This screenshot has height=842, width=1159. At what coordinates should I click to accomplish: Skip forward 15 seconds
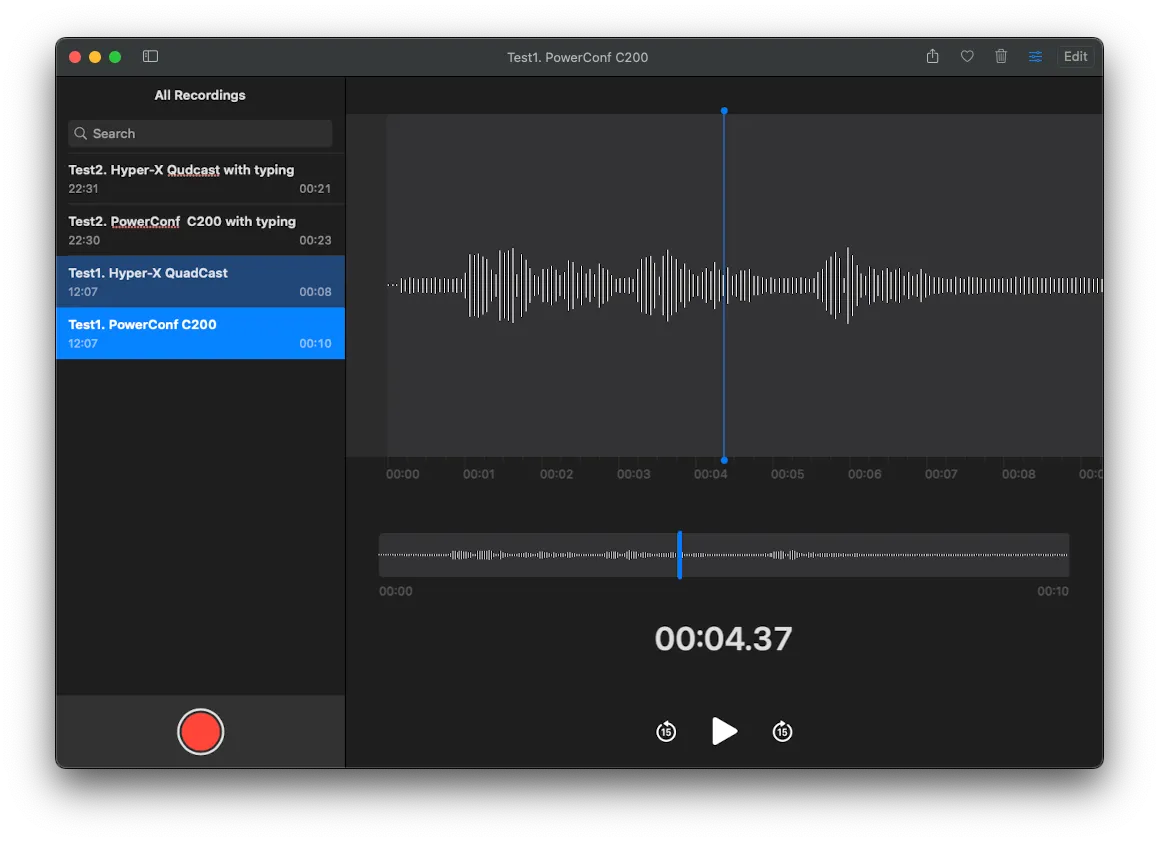782,732
